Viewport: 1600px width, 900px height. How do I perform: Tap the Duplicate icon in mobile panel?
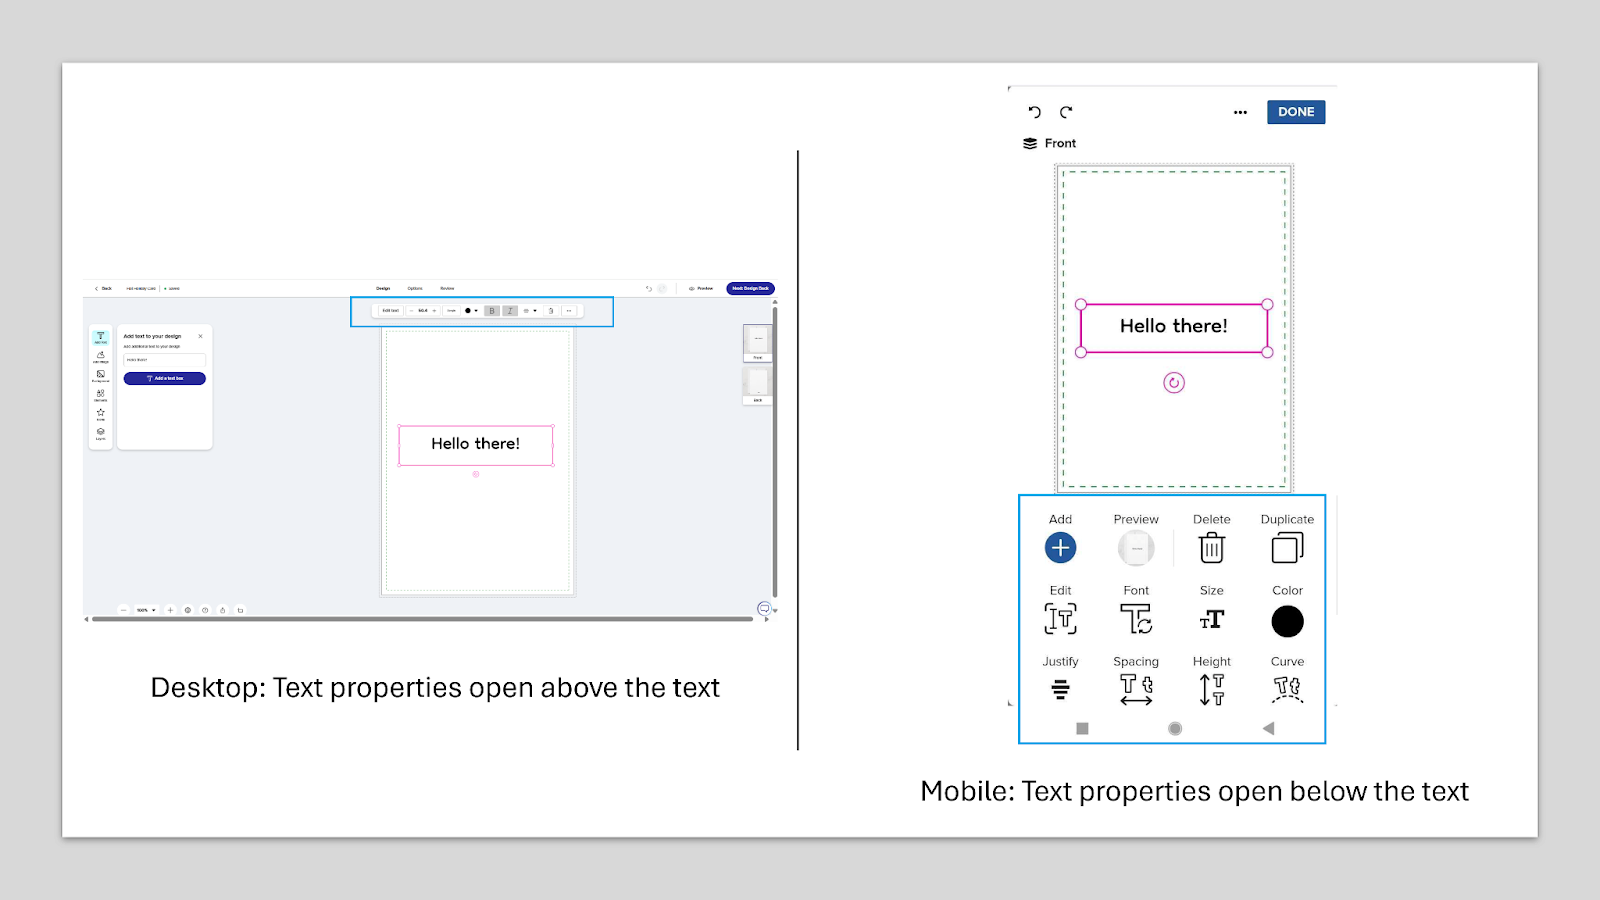point(1287,548)
